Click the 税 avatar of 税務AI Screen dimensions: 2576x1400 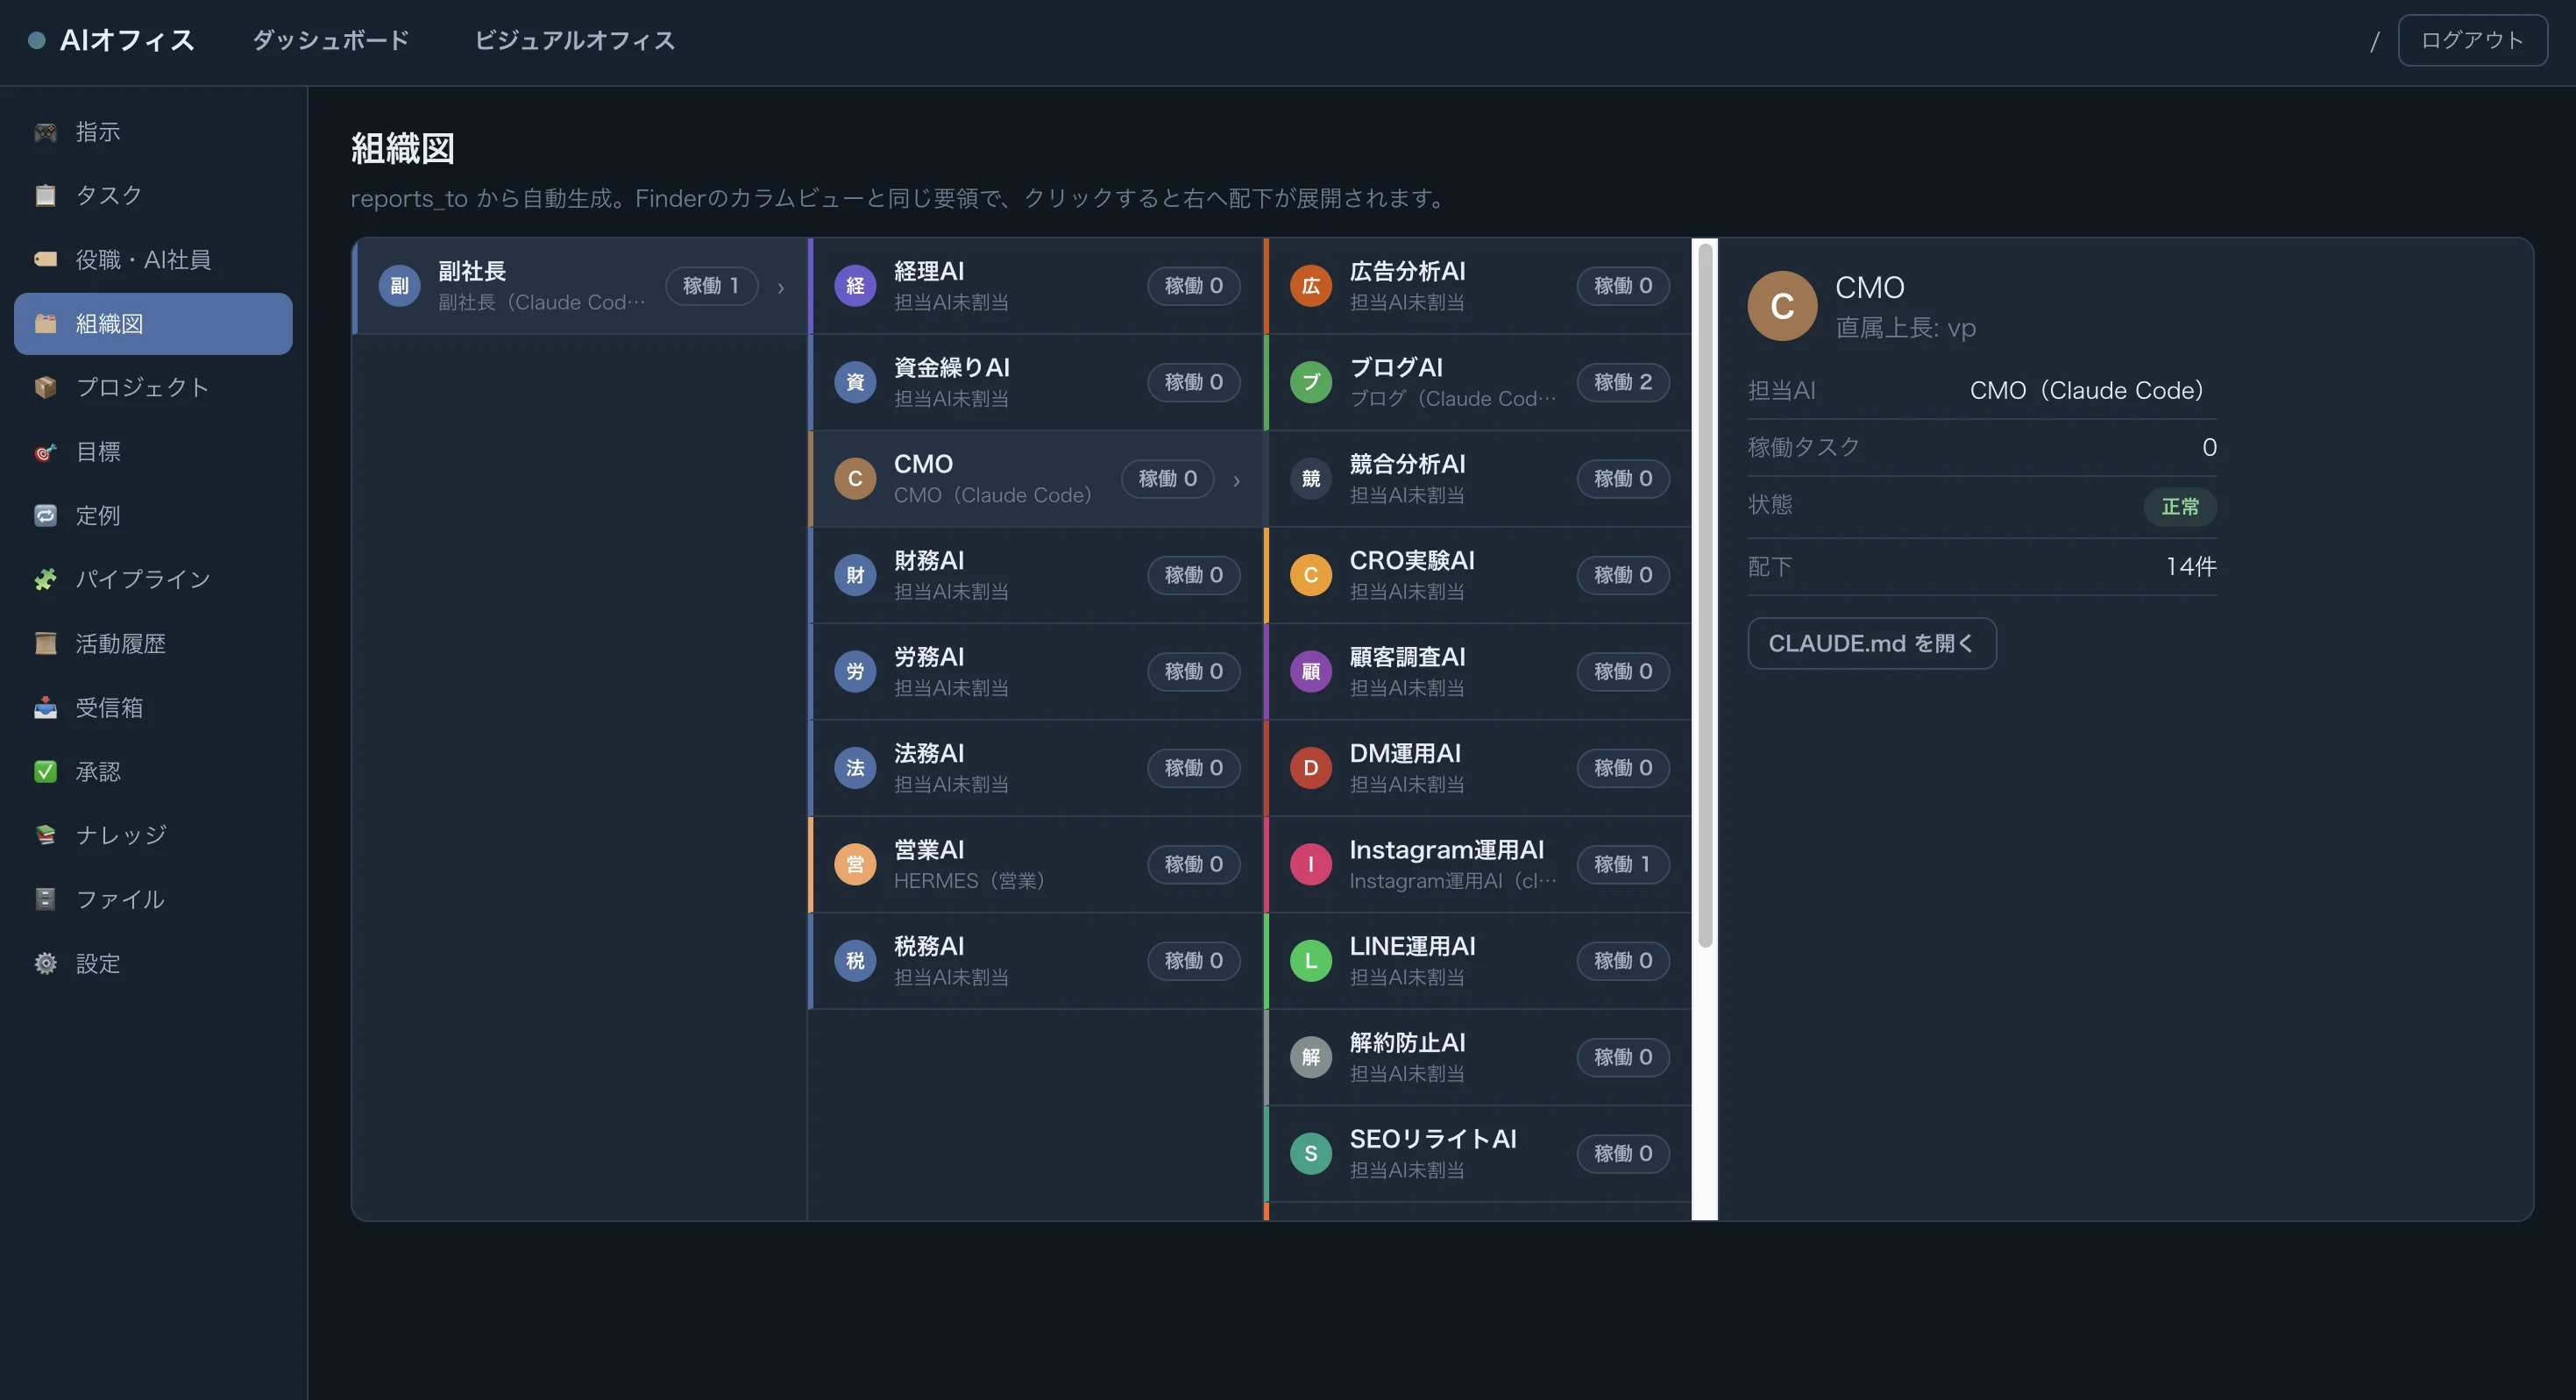855,961
